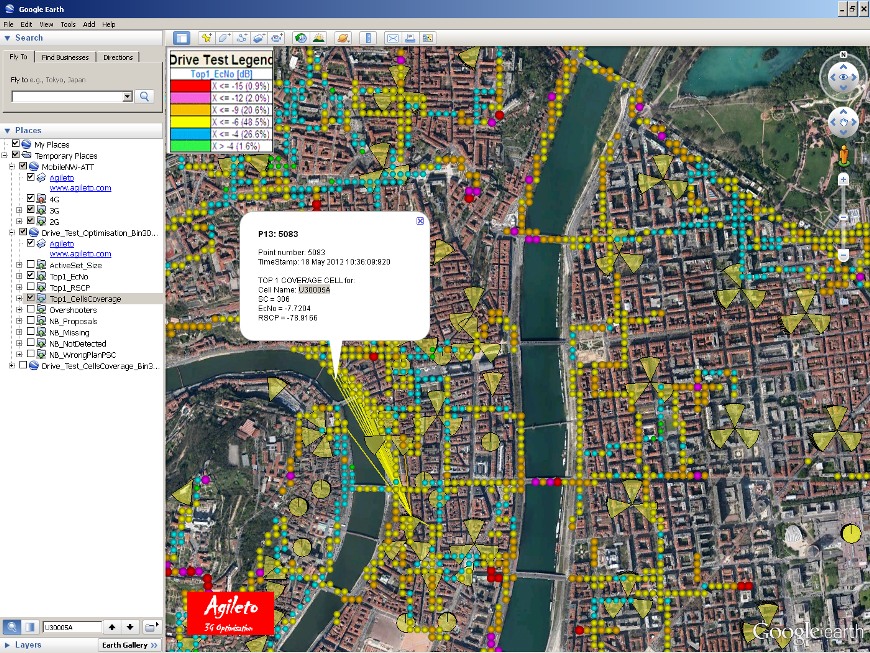Open the historical imagery clock tool

coord(301,38)
